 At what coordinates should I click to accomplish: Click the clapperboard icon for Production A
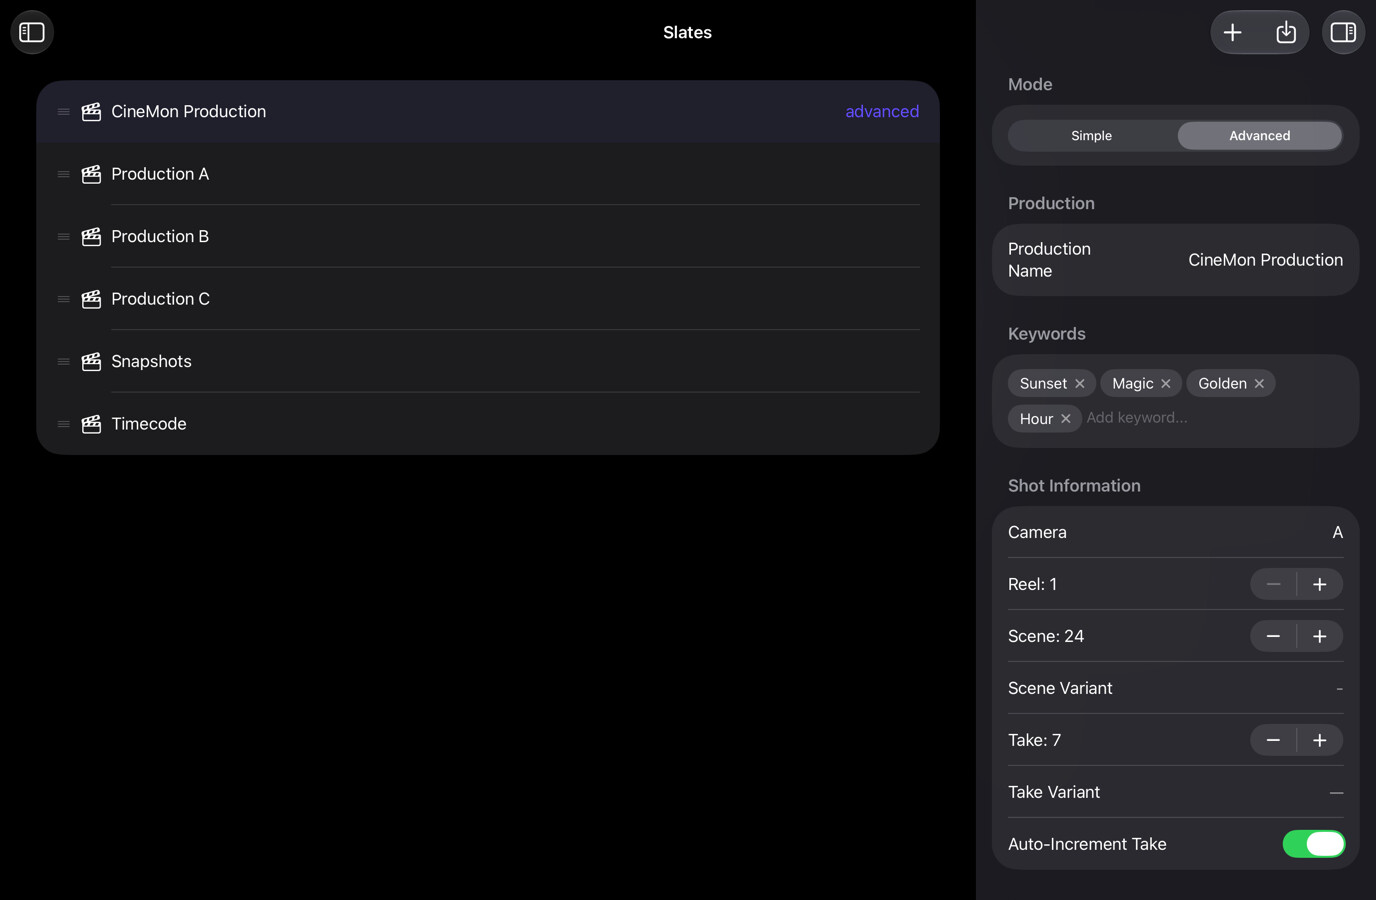pyautogui.click(x=91, y=174)
